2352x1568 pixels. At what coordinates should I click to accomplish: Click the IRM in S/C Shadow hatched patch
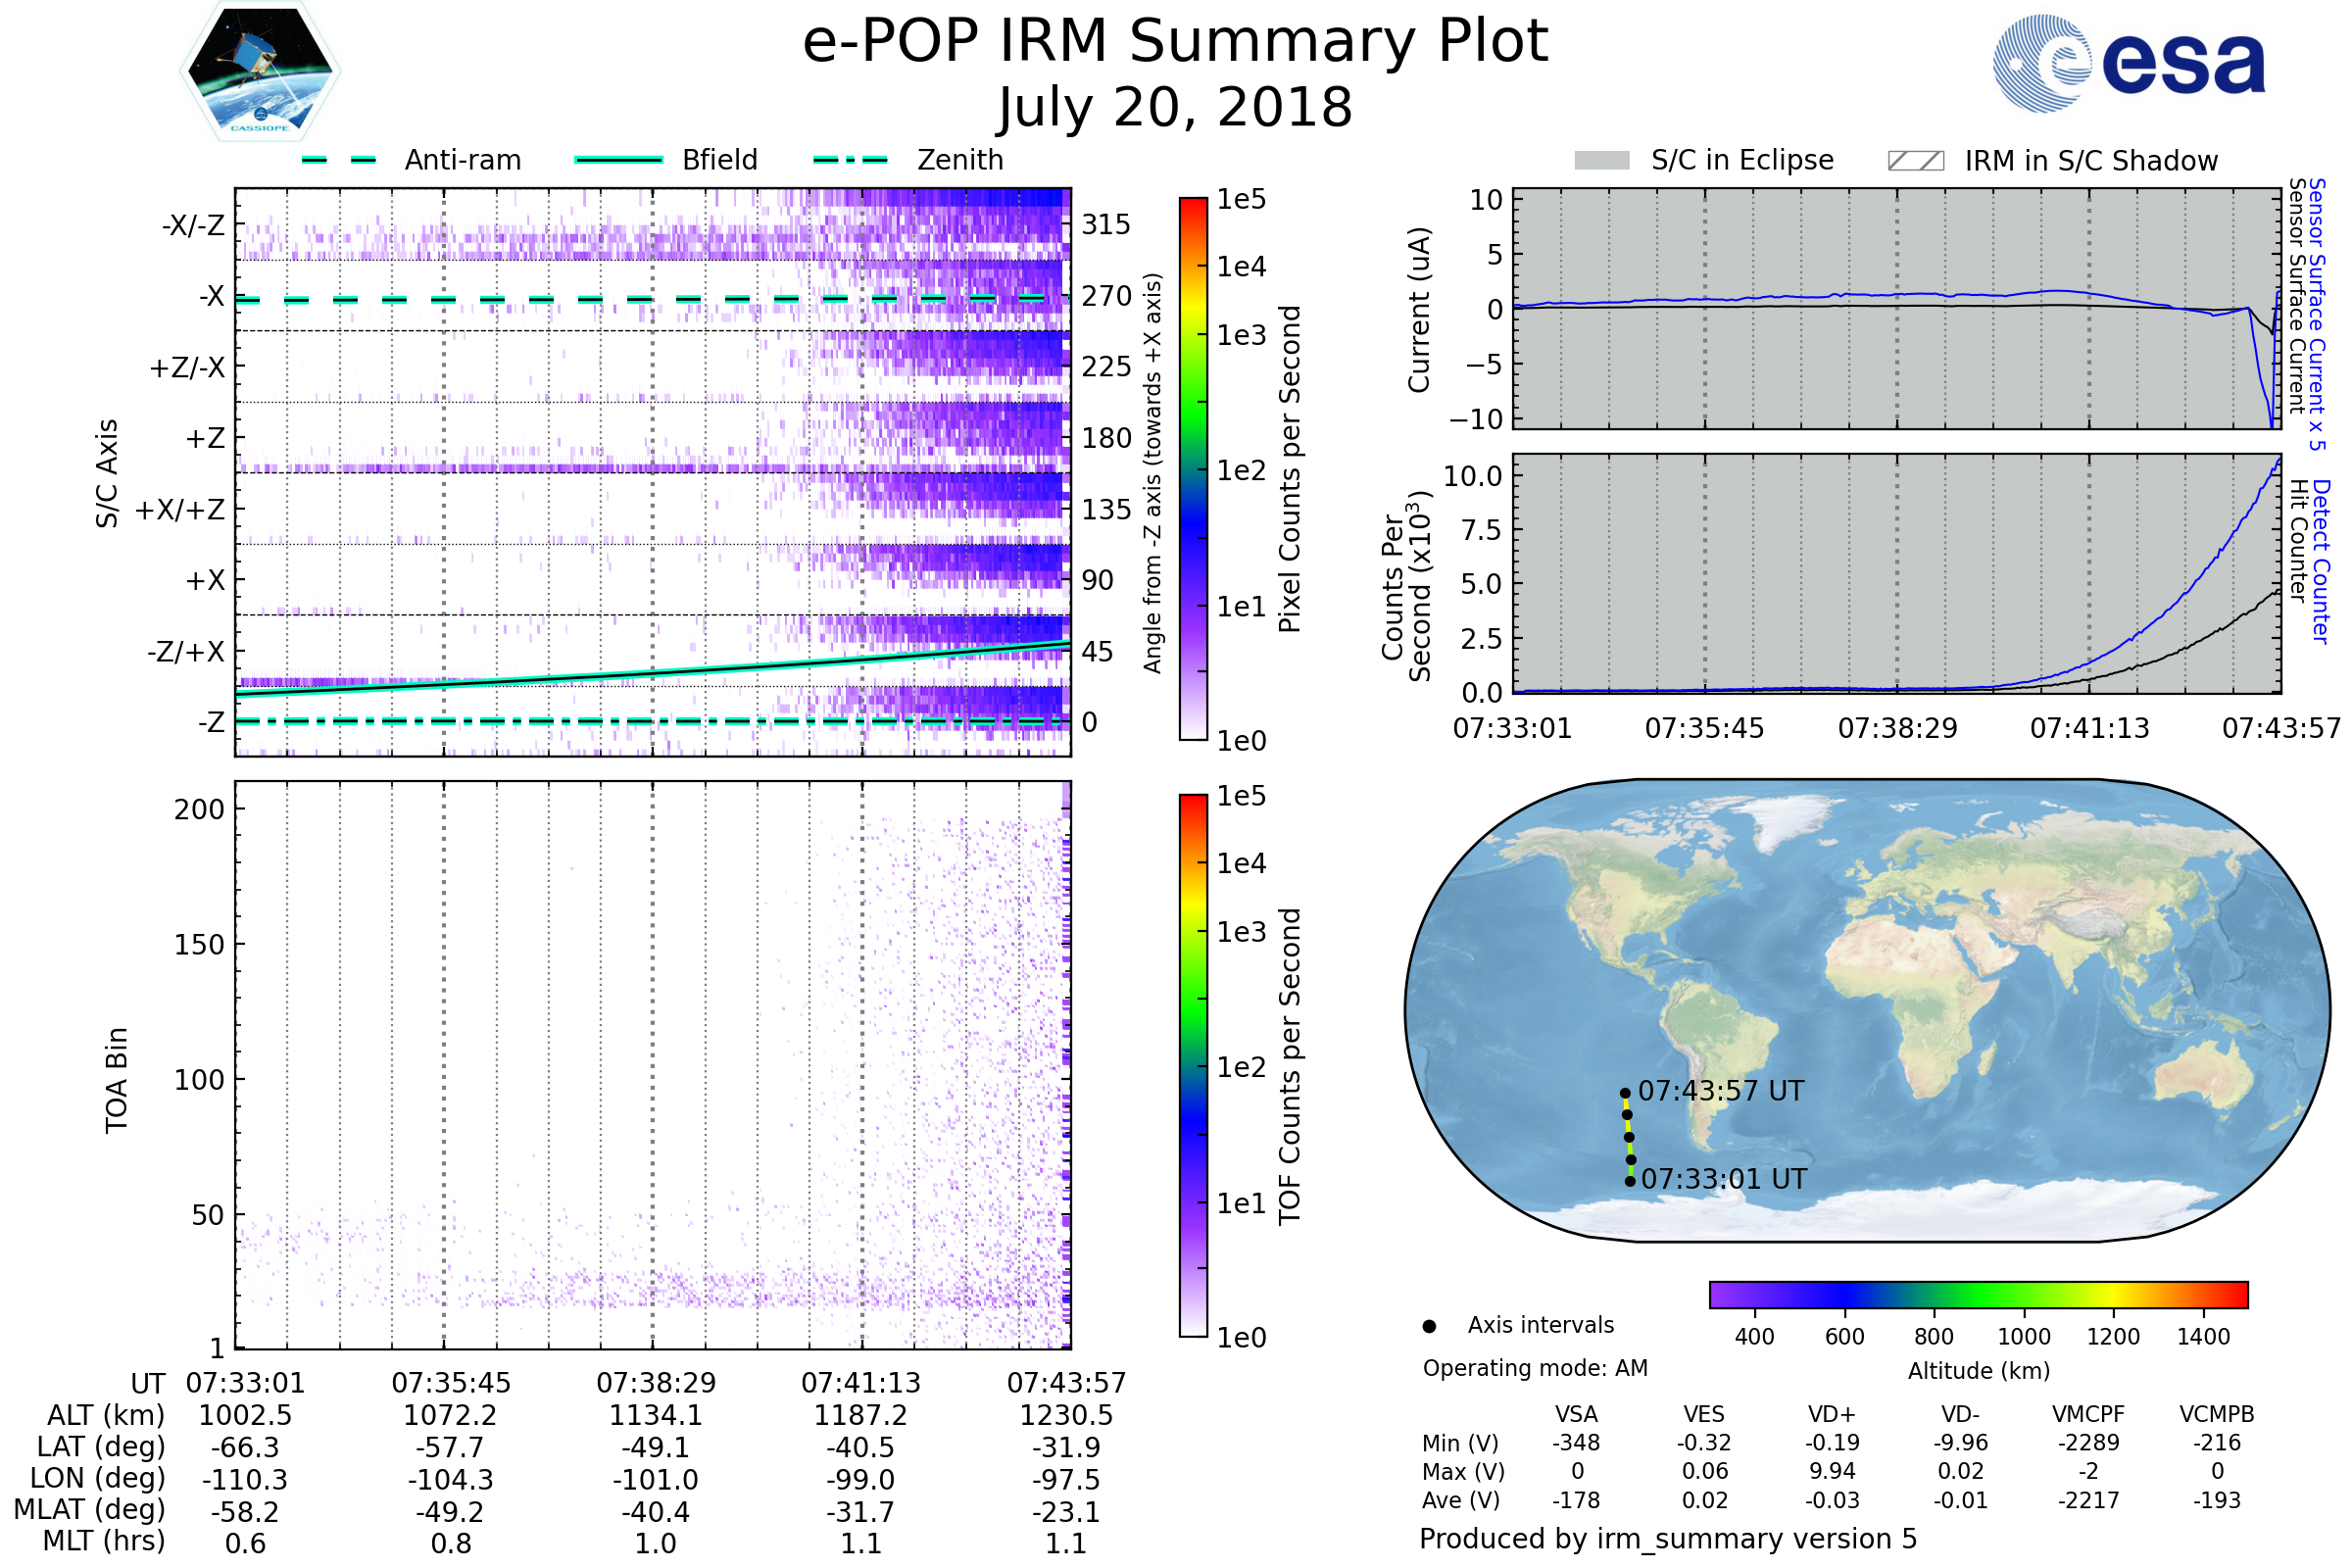pos(1915,161)
